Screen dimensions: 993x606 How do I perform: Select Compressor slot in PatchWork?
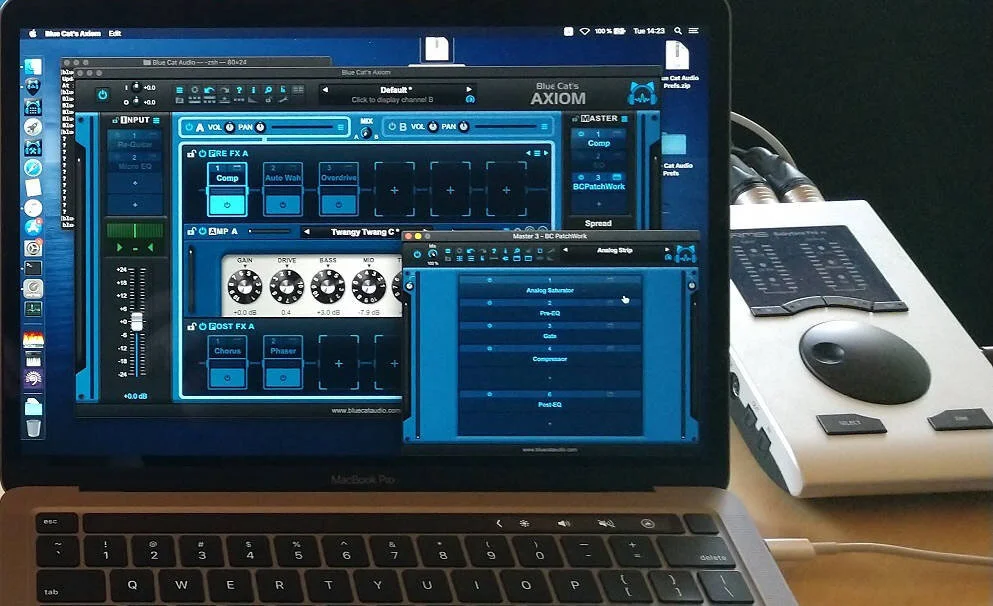point(550,355)
